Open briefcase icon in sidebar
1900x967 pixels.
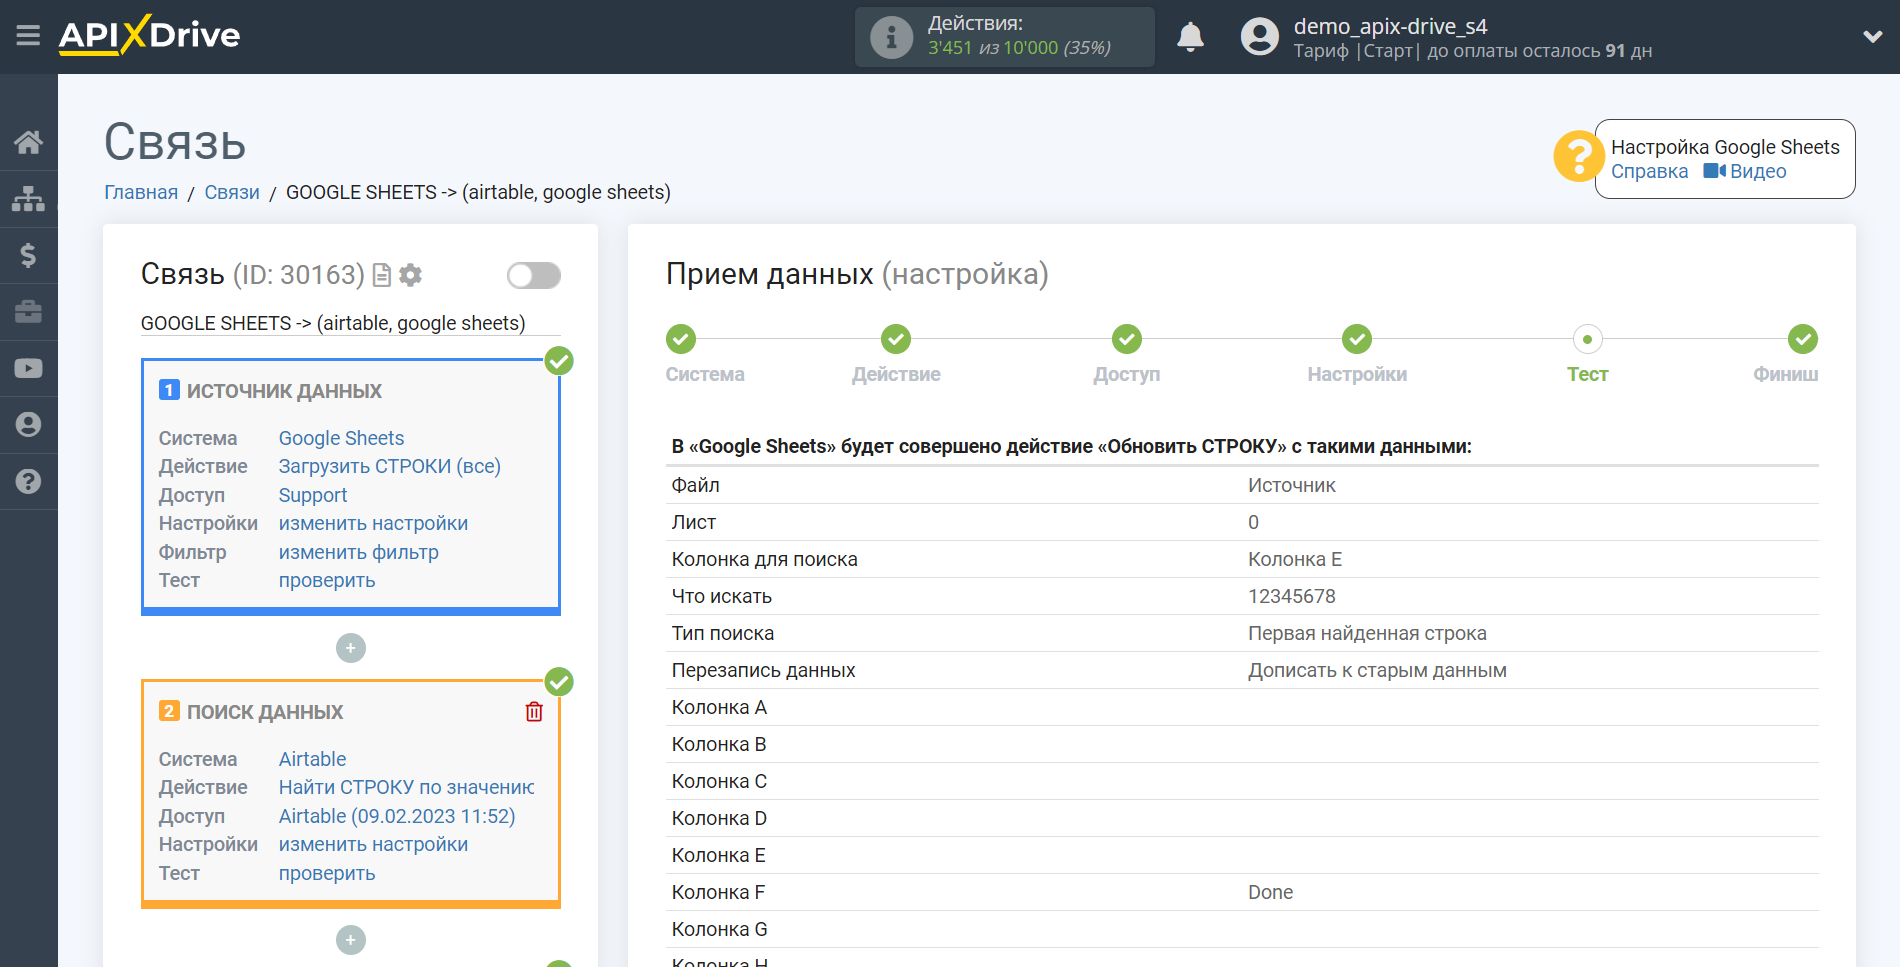click(28, 312)
